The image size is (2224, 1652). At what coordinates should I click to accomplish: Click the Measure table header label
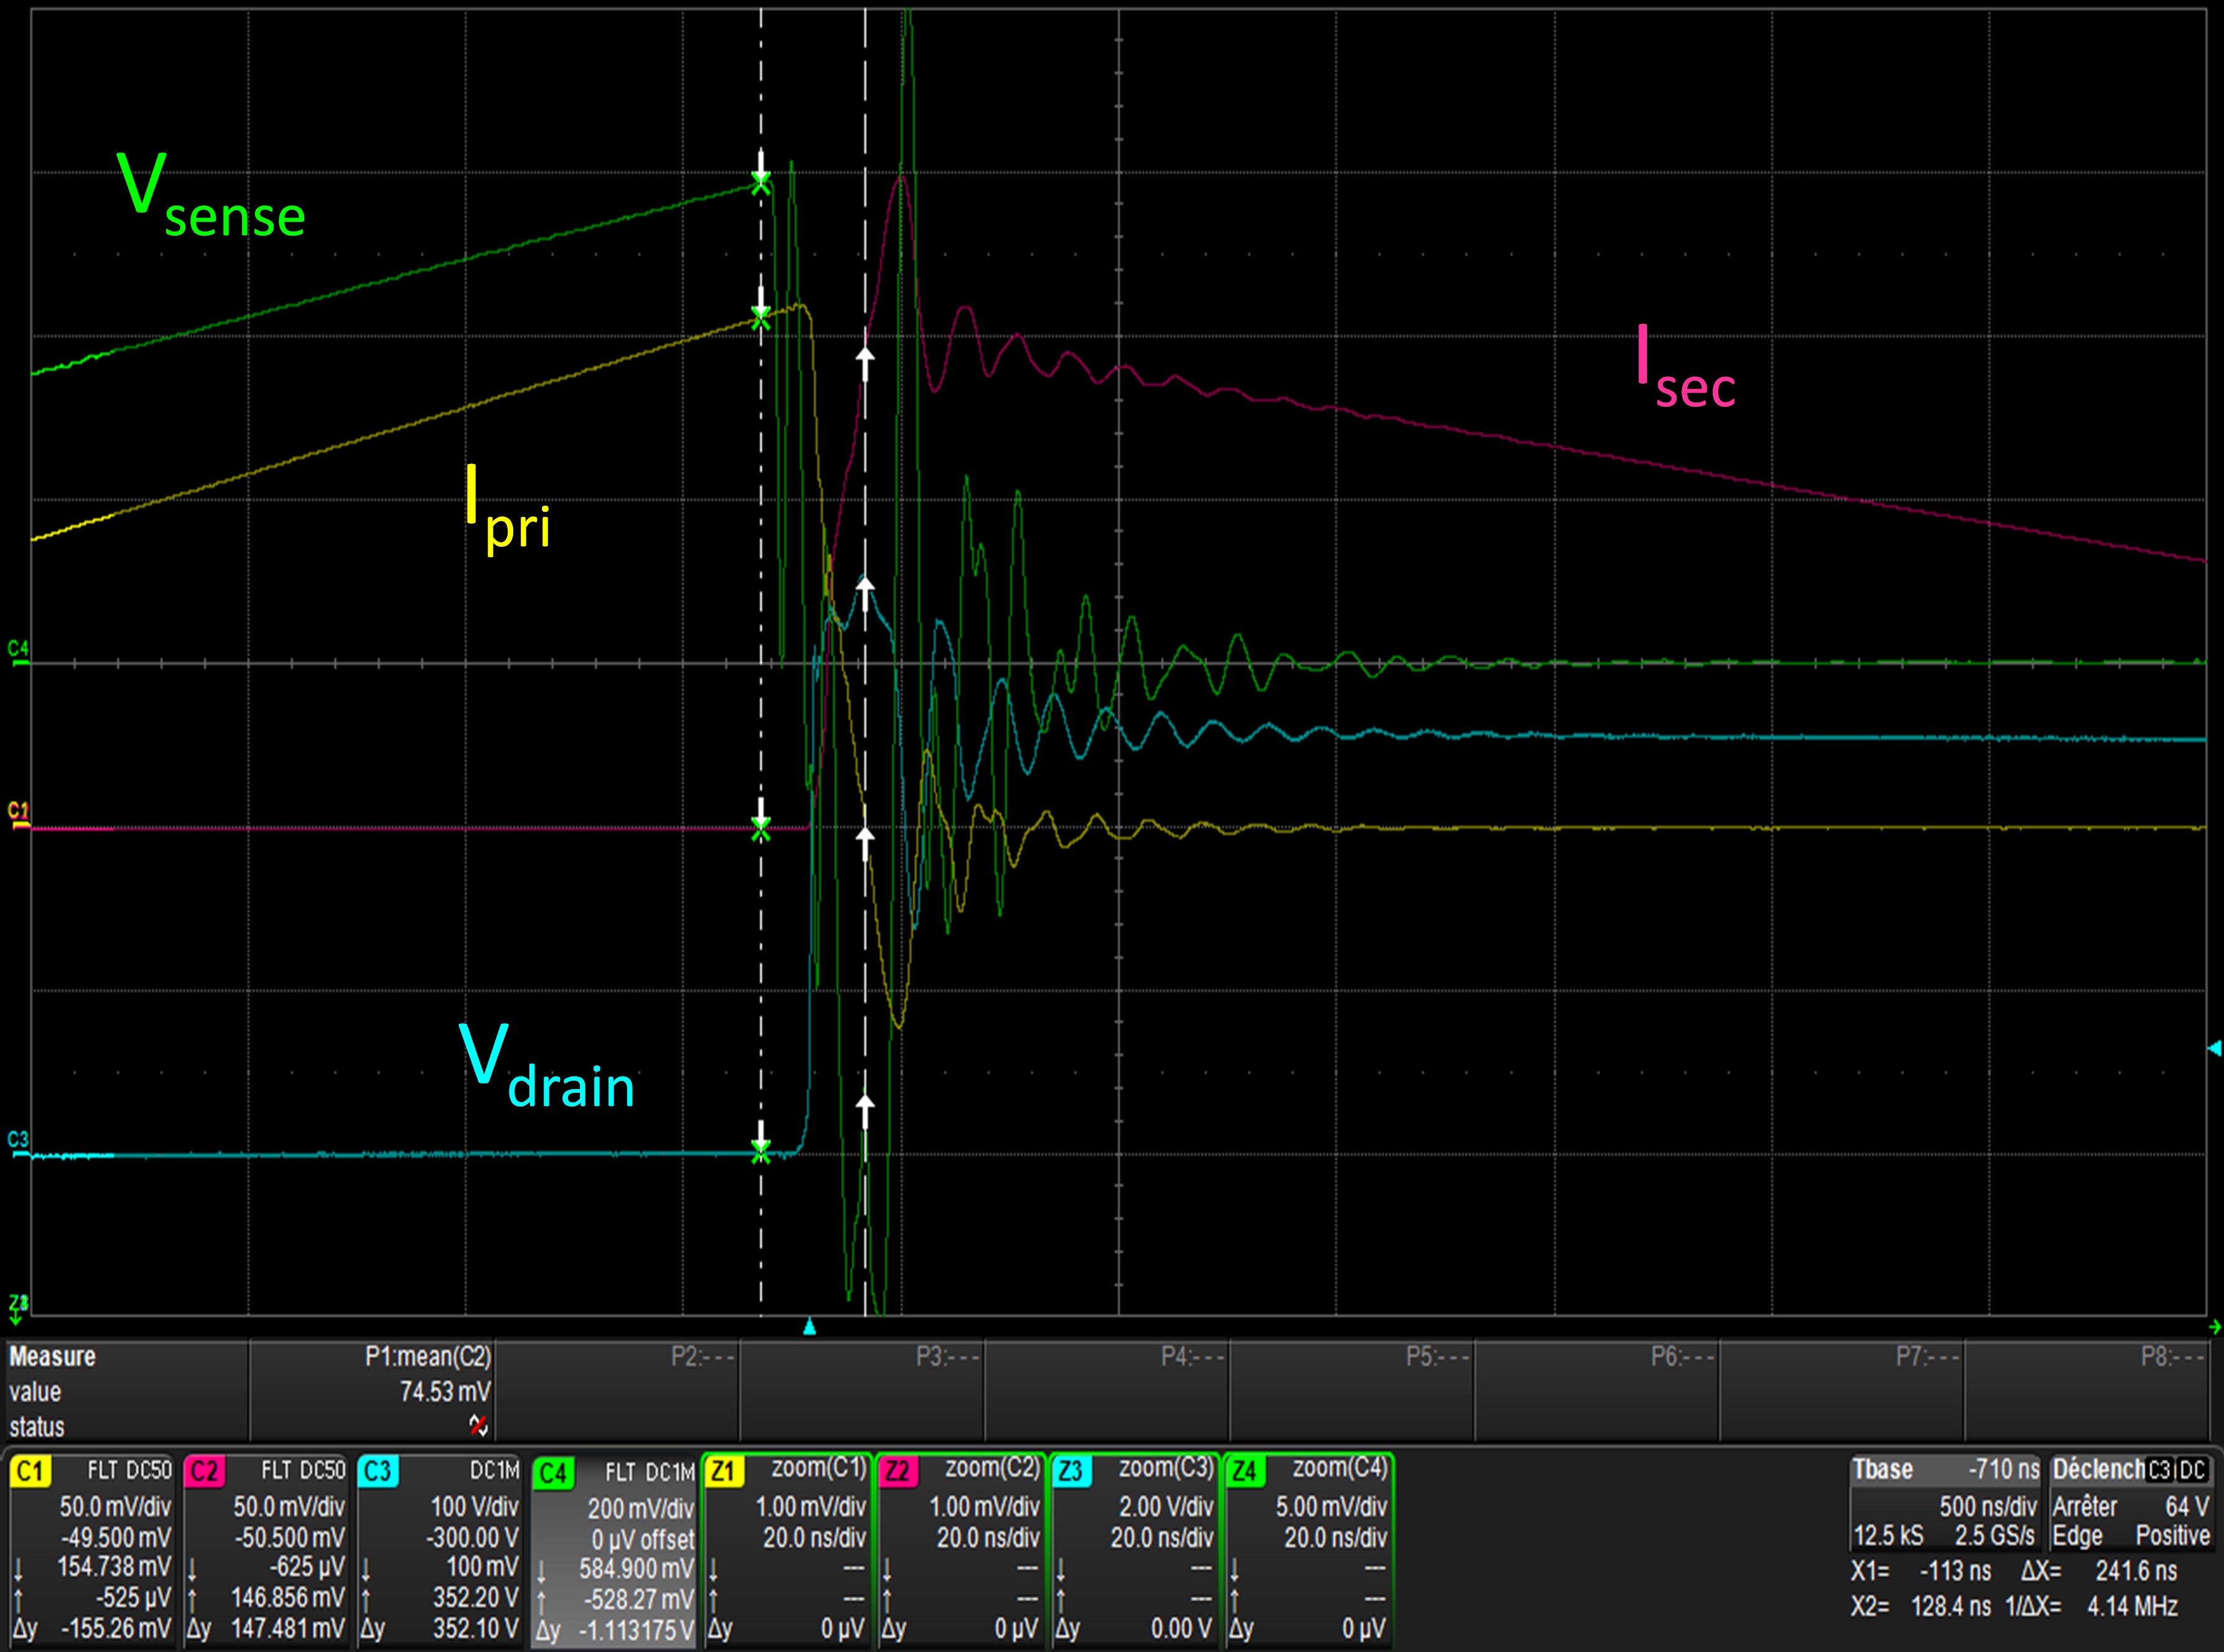(52, 1357)
